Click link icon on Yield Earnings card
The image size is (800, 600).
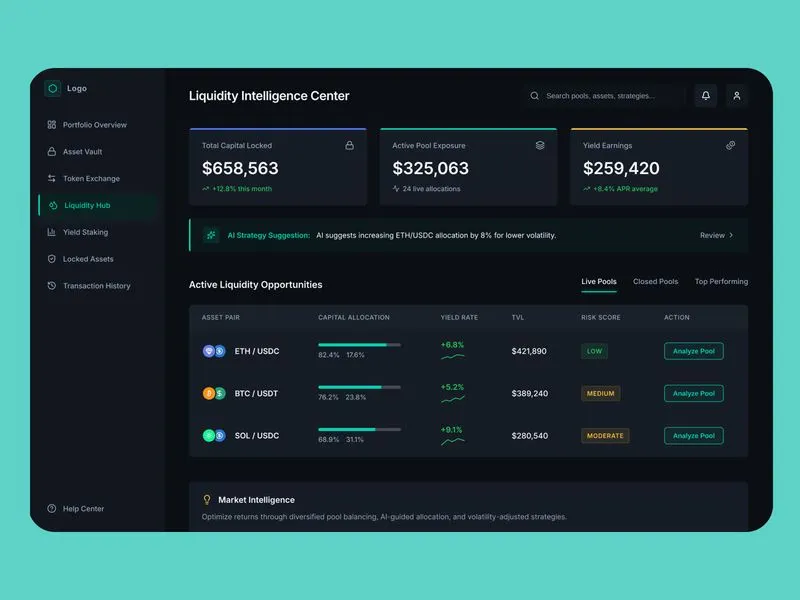[731, 145]
